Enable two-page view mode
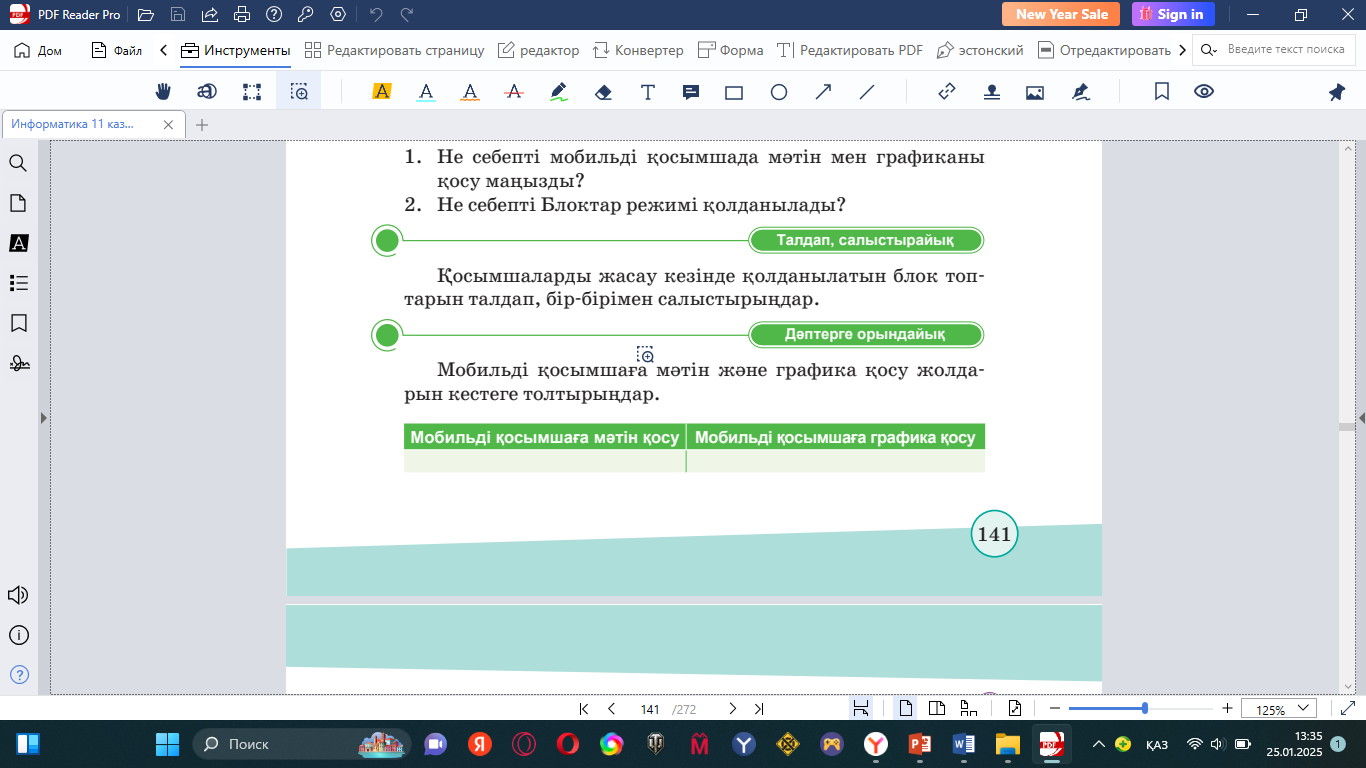 click(x=937, y=709)
